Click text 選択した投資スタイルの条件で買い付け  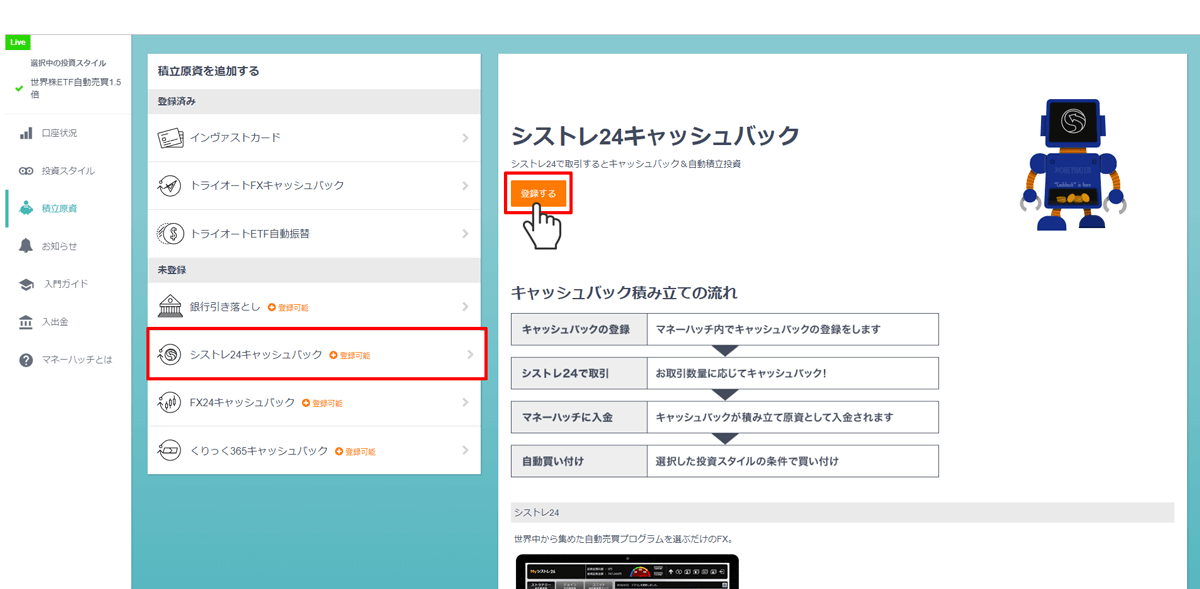(x=747, y=461)
